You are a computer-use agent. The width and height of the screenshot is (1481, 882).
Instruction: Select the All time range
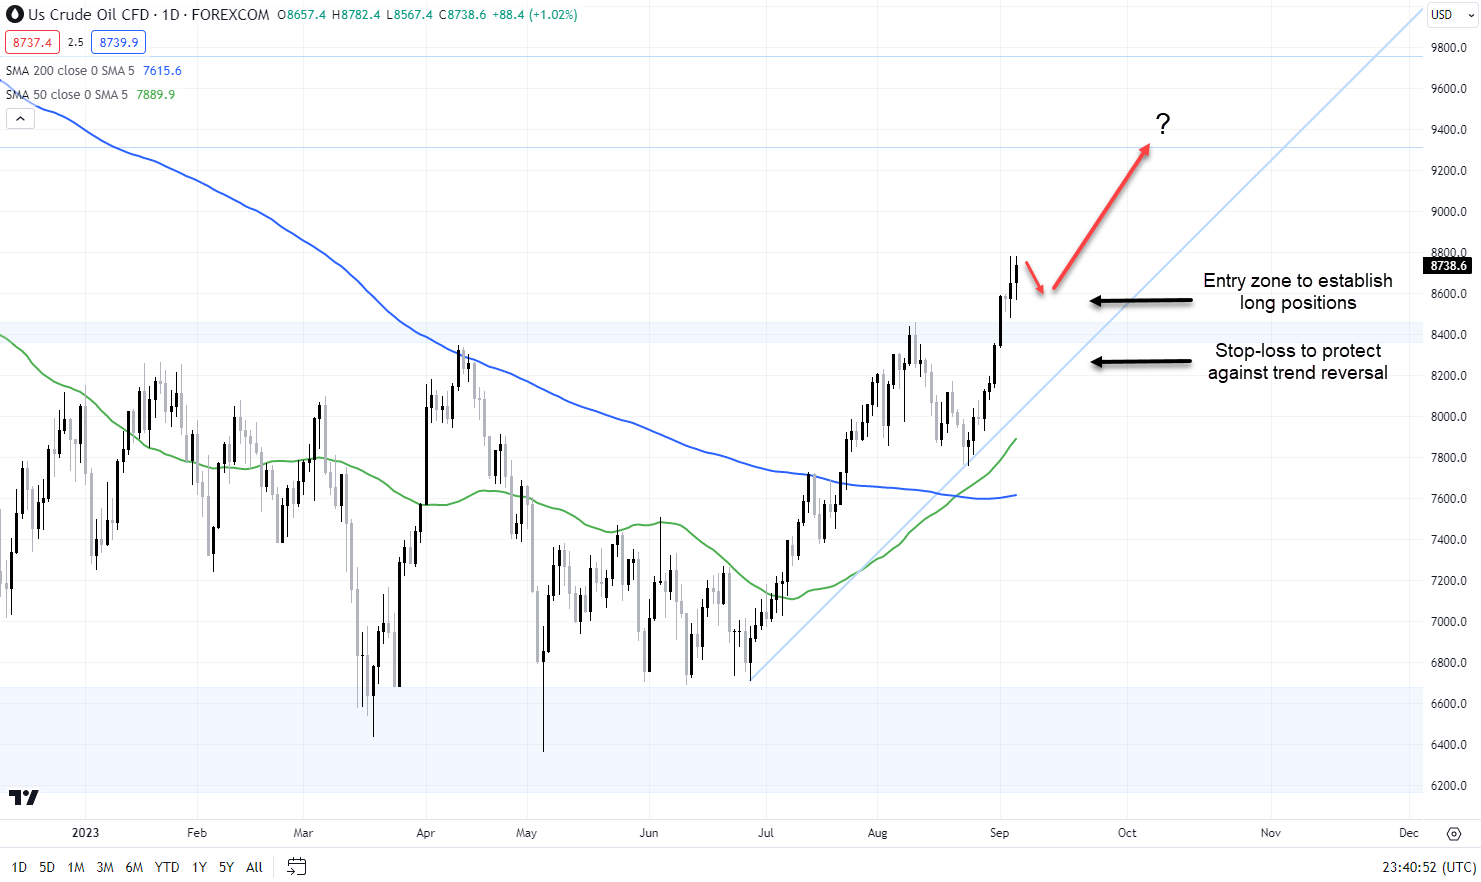click(254, 867)
